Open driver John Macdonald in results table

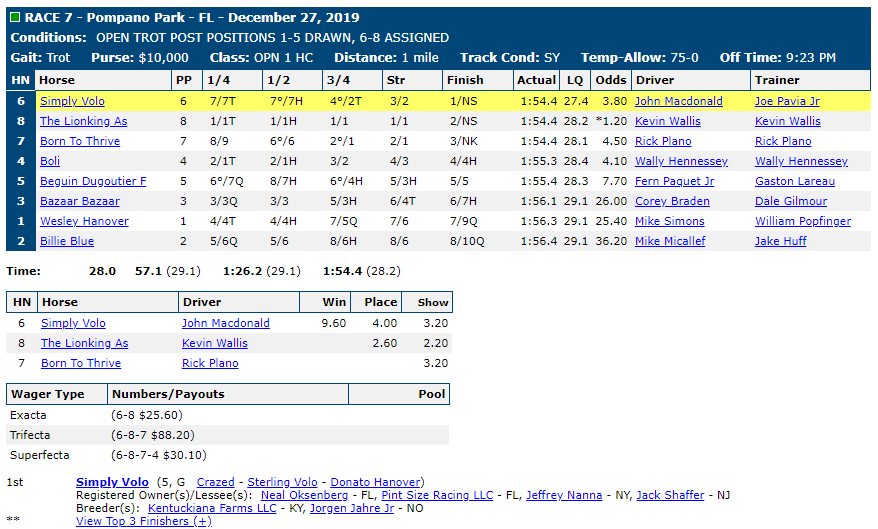pos(679,101)
